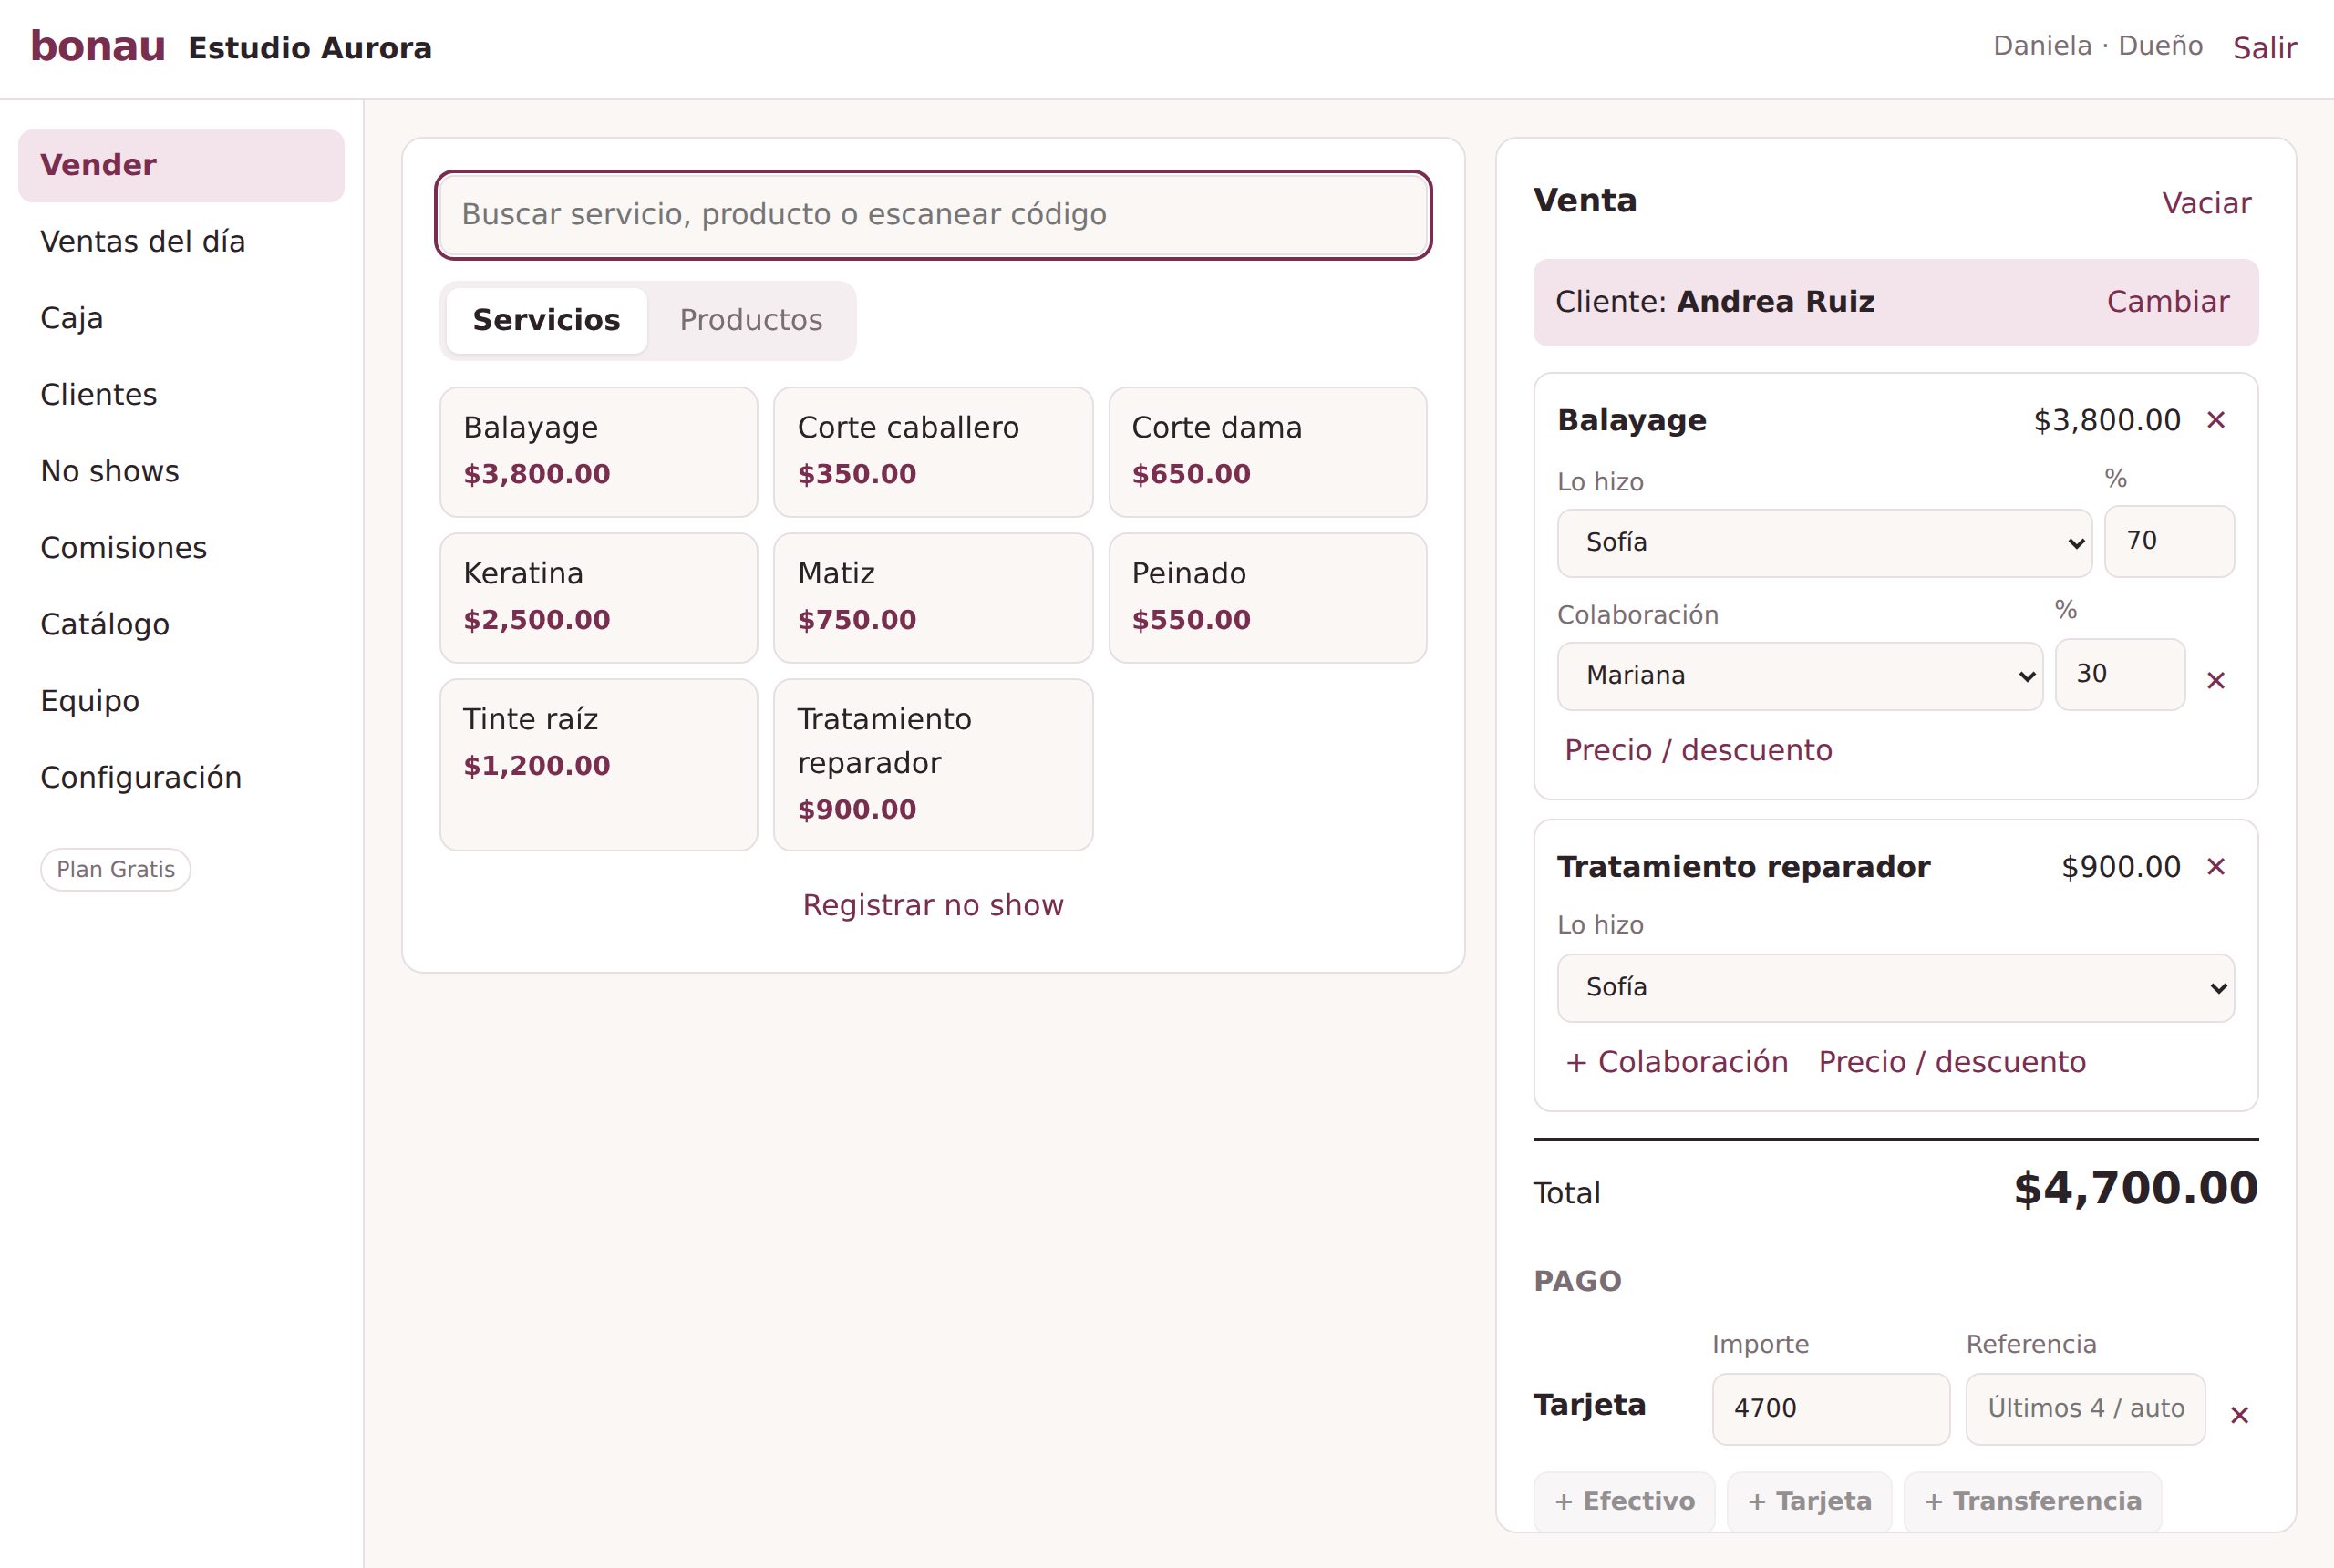Click the Plan Gratis badge
Image resolution: width=2334 pixels, height=1568 pixels.
tap(116, 869)
